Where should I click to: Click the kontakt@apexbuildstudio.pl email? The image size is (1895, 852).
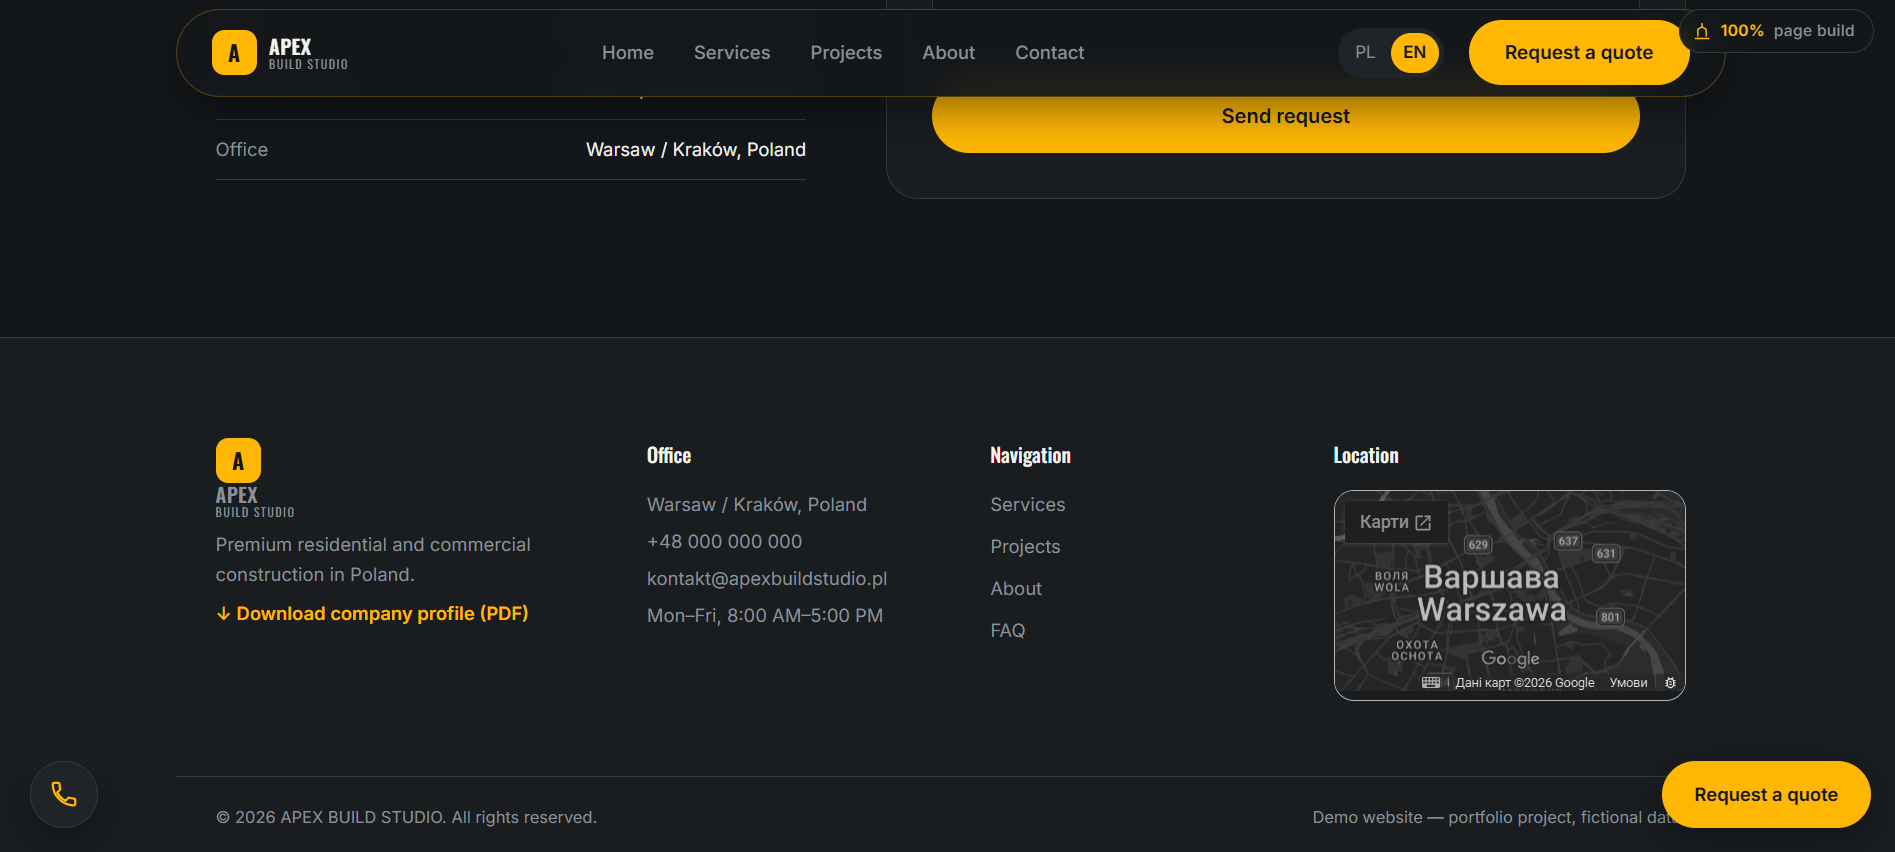767,579
